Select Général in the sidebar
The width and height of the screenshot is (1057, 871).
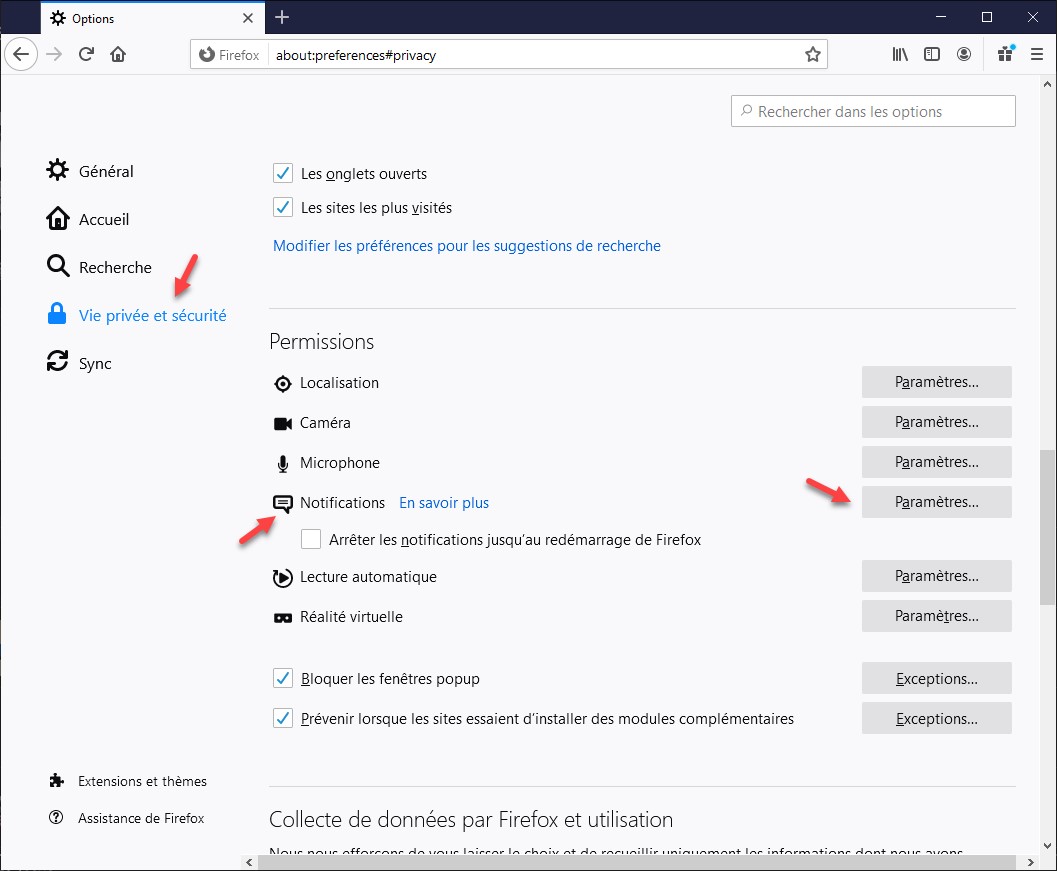[105, 171]
